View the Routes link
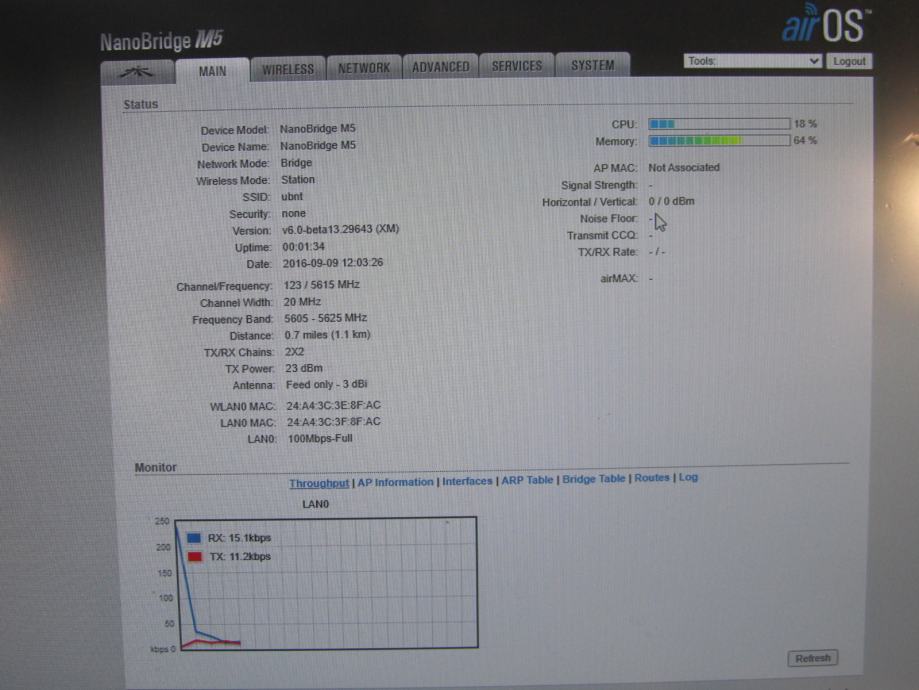Image resolution: width=919 pixels, height=690 pixels. (651, 478)
